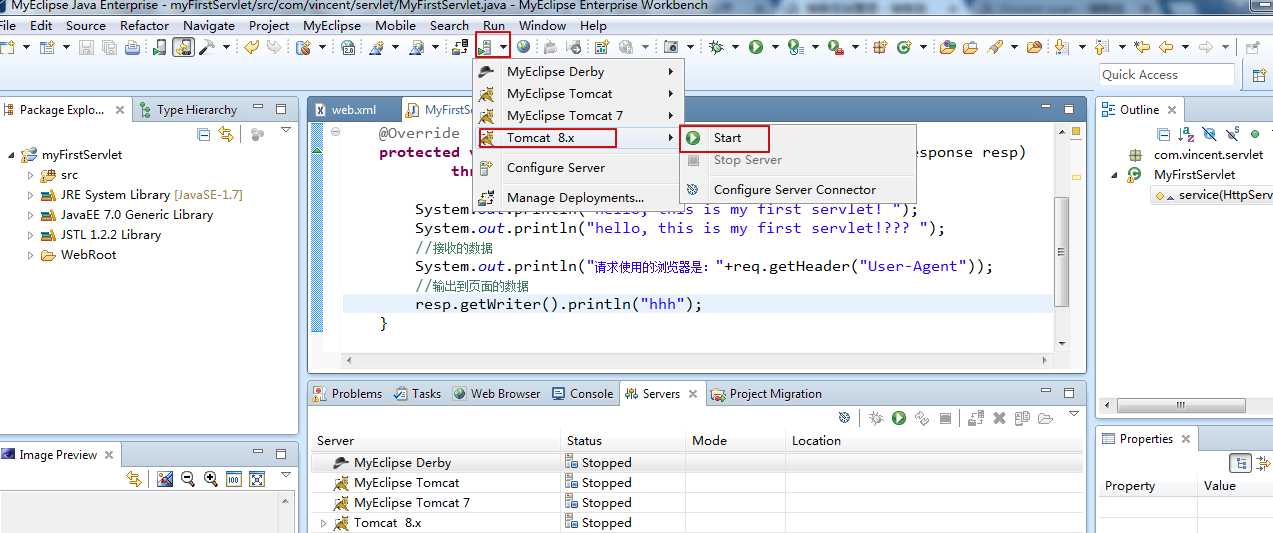Click the Next Annotation down-arrow icon
Viewport: 1273px width, 533px height.
1061,47
